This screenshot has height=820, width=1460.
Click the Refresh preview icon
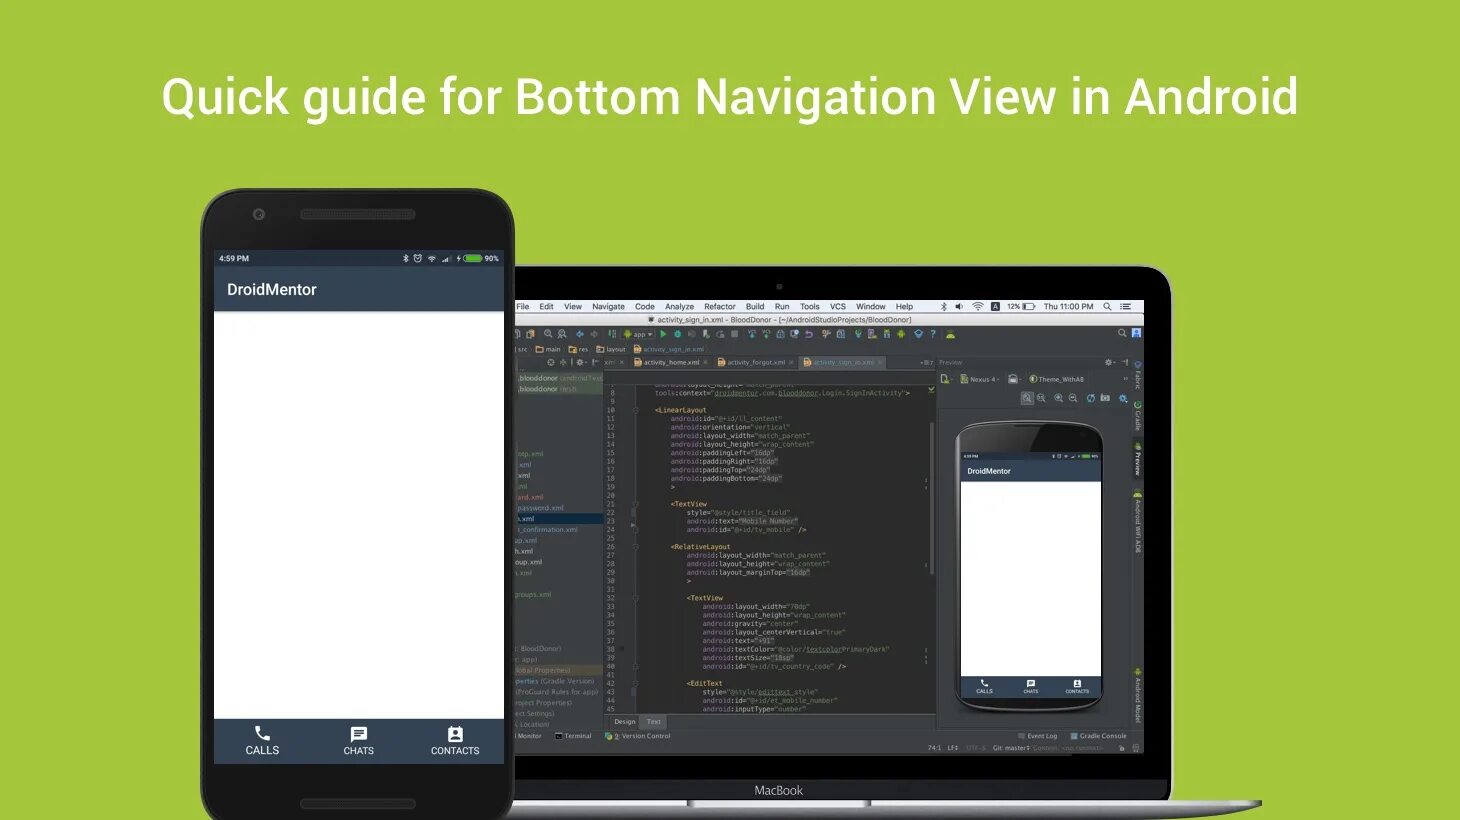pyautogui.click(x=1091, y=398)
